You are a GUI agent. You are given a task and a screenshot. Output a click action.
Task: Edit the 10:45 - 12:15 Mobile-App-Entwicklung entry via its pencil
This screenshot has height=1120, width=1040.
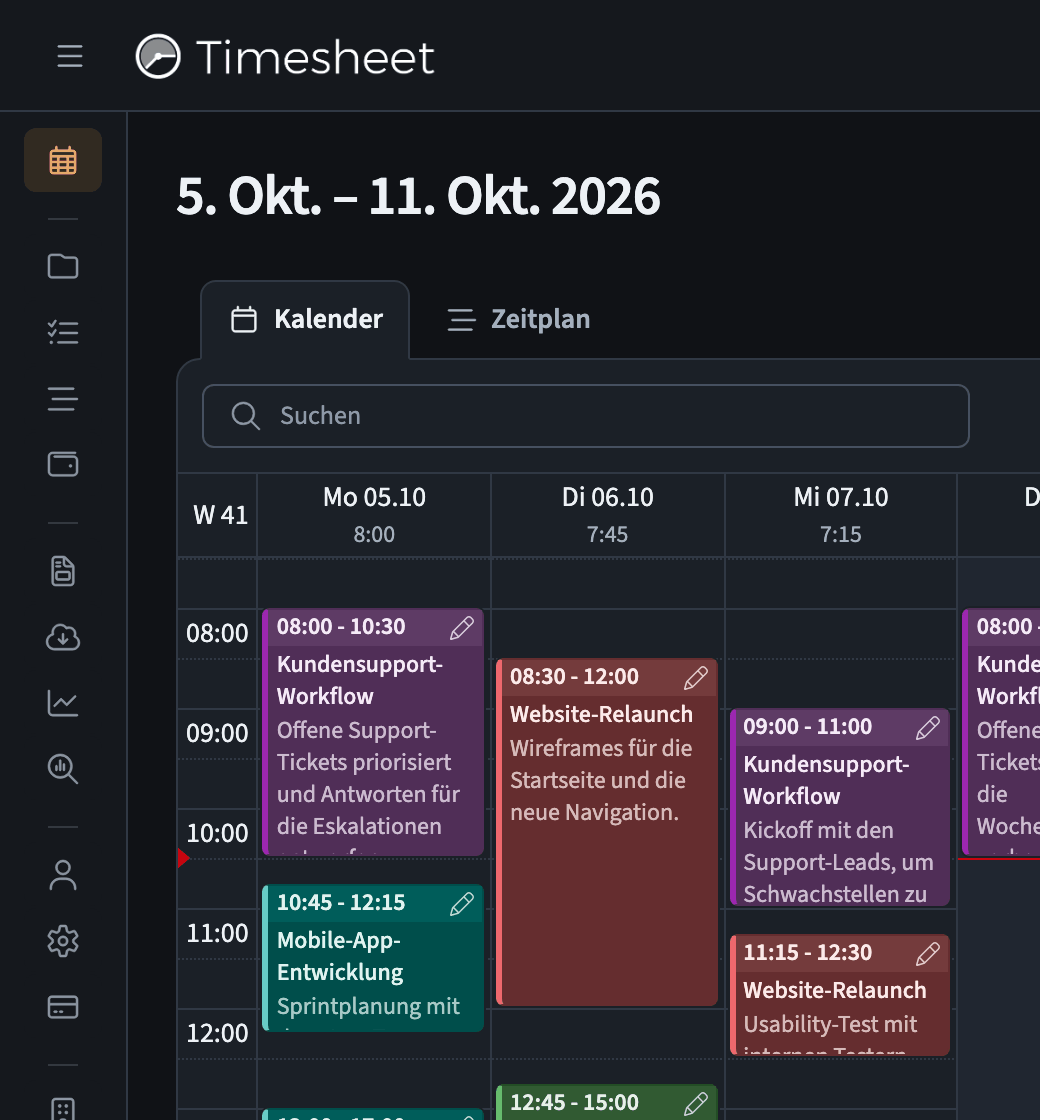click(x=462, y=904)
